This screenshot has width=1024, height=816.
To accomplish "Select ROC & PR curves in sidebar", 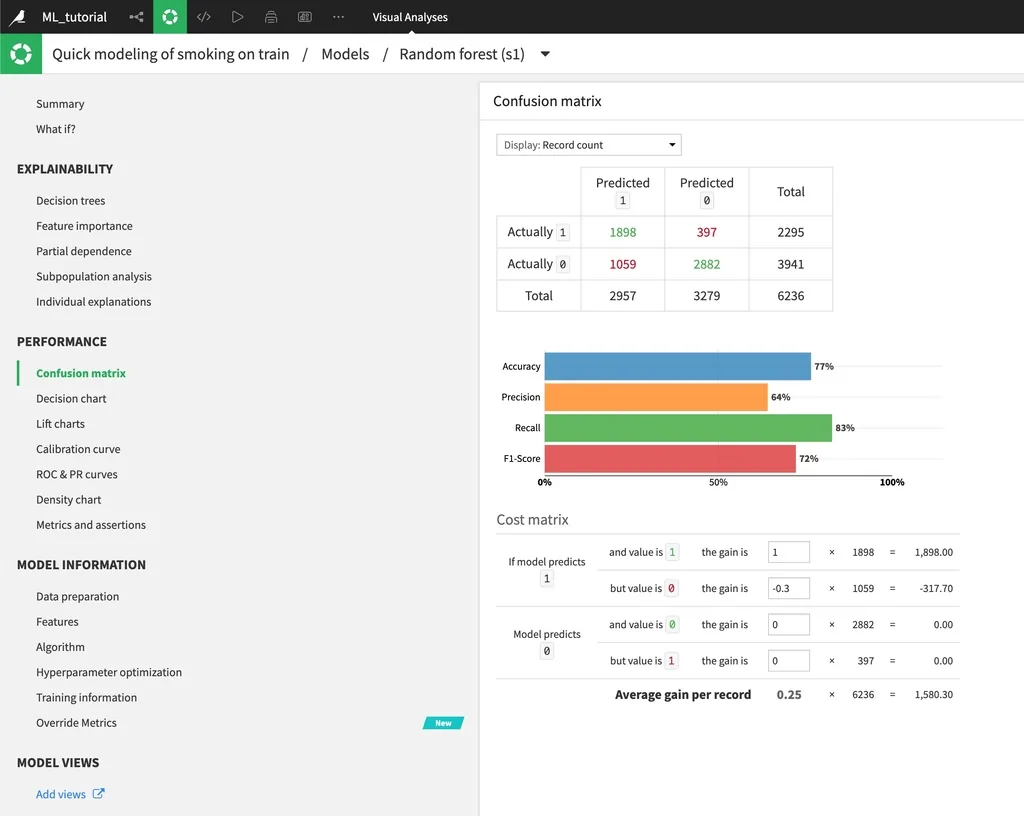I will click(77, 474).
